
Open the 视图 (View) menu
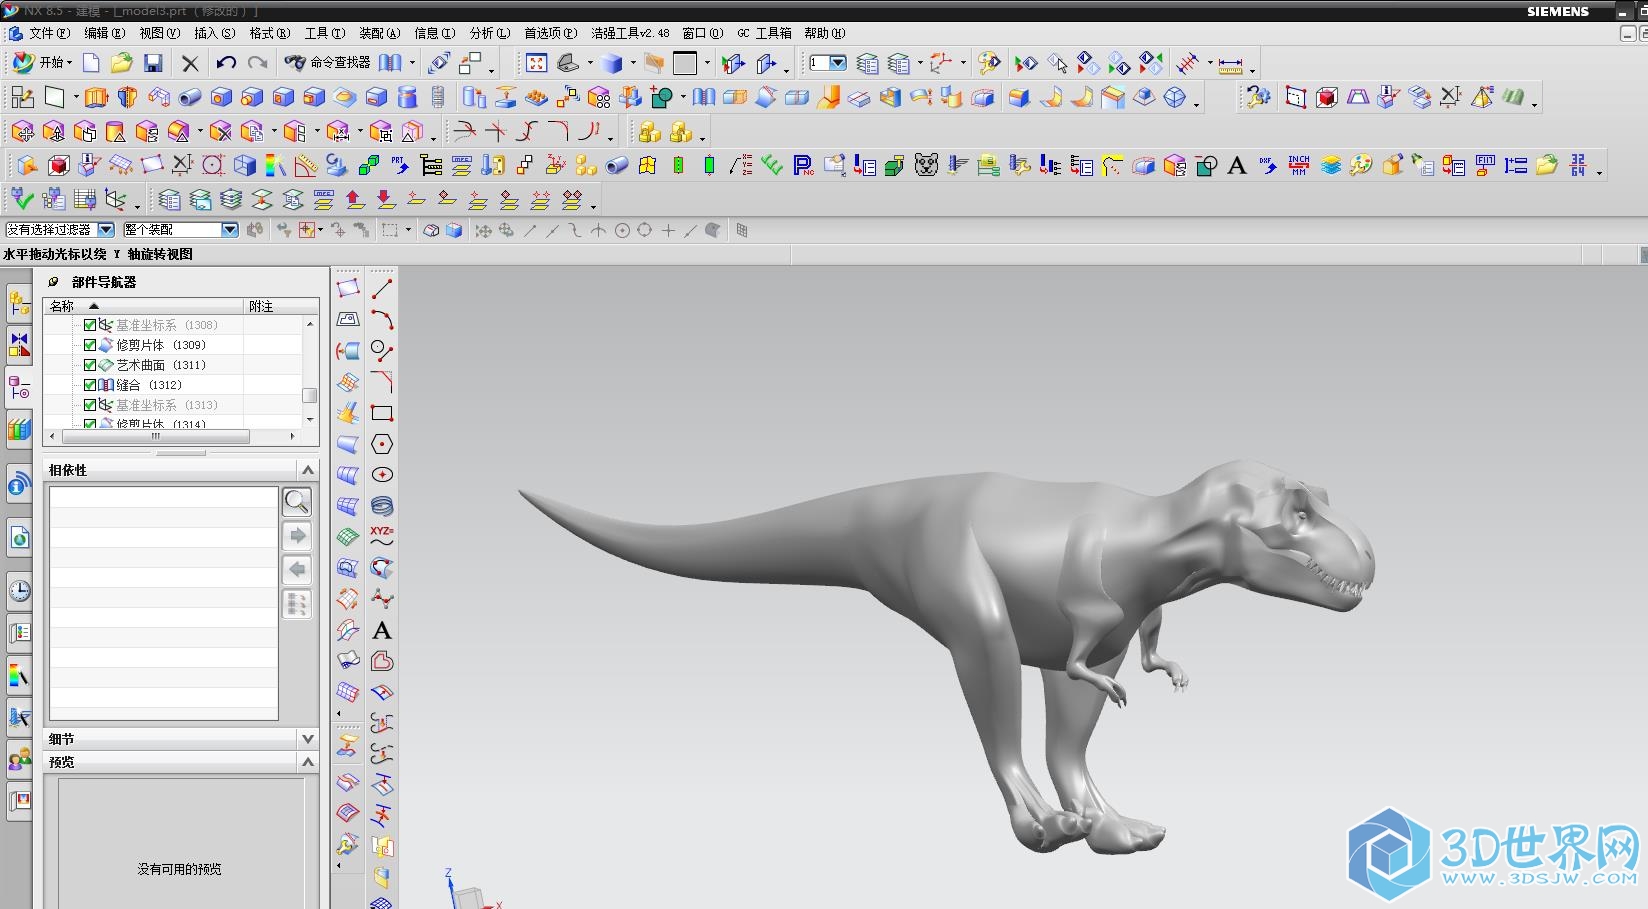(x=159, y=33)
